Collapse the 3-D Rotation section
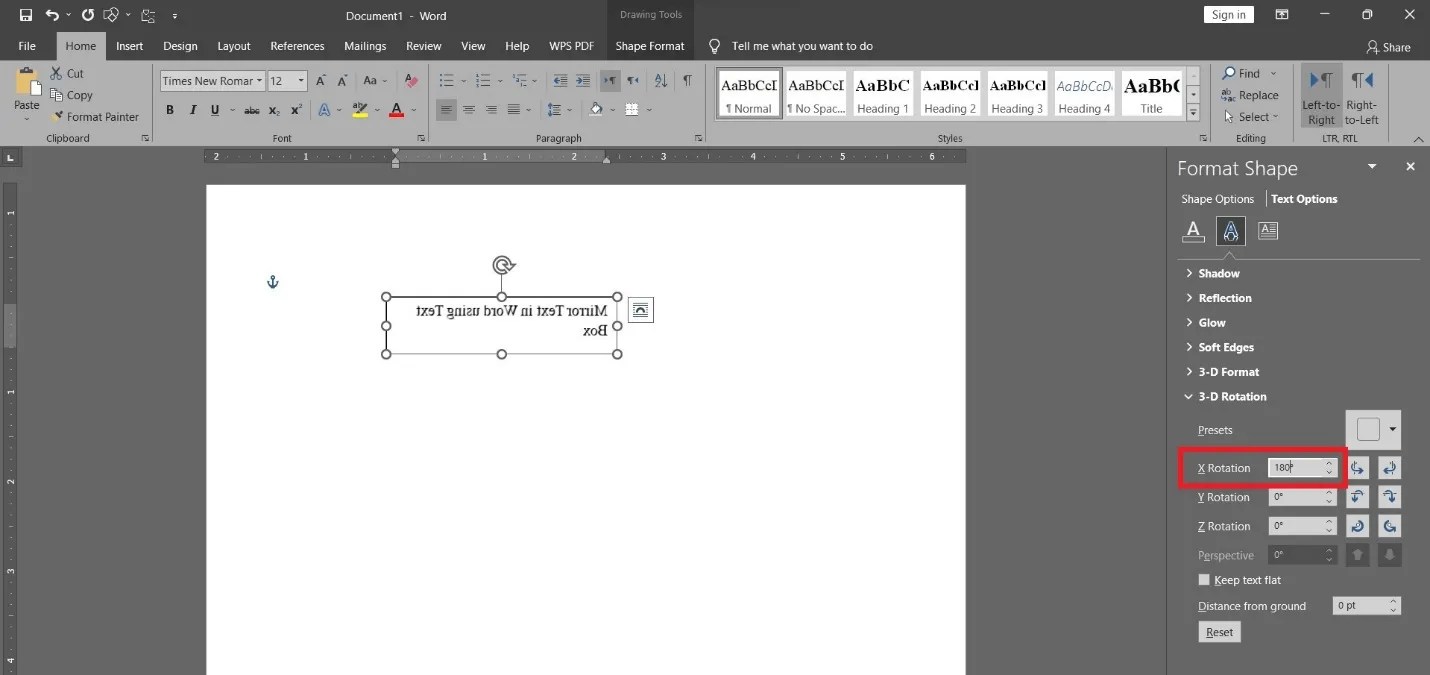The height and width of the screenshot is (675, 1430). coord(1231,396)
